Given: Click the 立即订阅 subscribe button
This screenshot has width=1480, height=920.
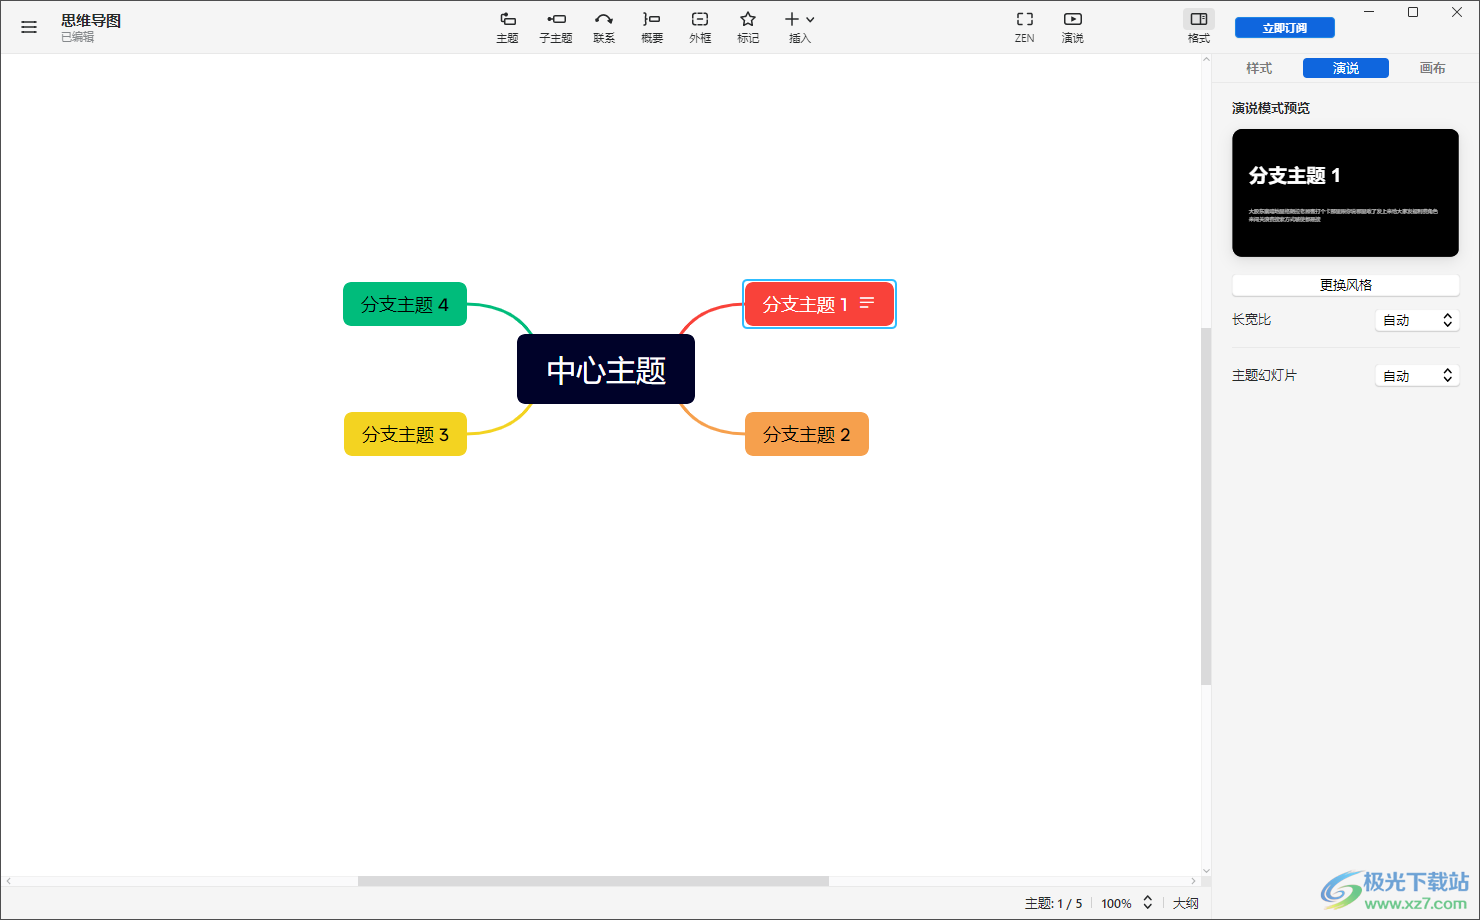Looking at the screenshot, I should pos(1285,28).
